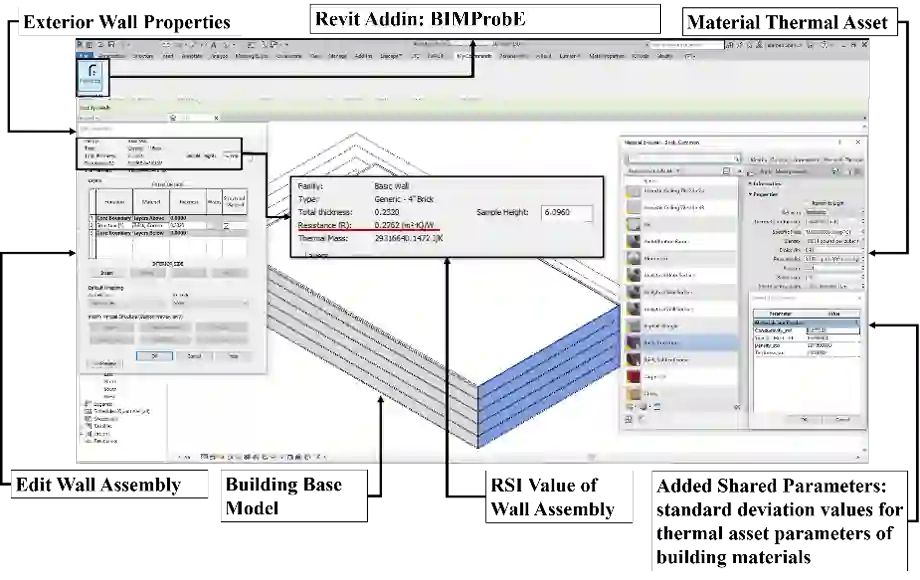
Task: Select the Asphalt Shingle material row
Action: pyautogui.click(x=680, y=325)
